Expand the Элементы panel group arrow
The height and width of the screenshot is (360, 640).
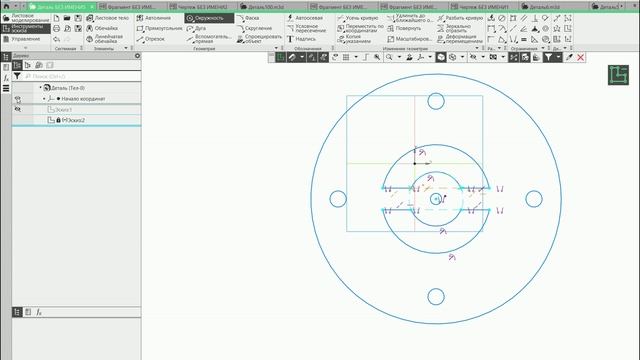tap(126, 48)
